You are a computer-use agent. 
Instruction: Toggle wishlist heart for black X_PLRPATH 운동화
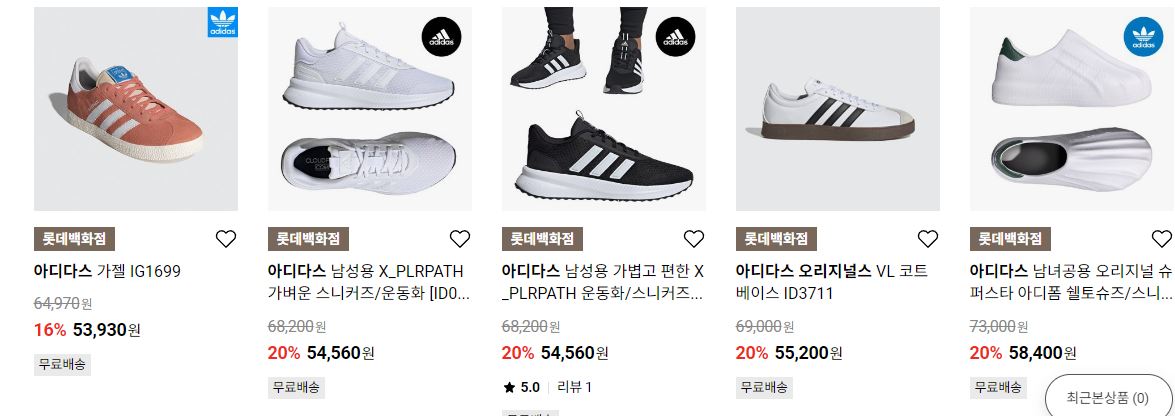coord(694,239)
